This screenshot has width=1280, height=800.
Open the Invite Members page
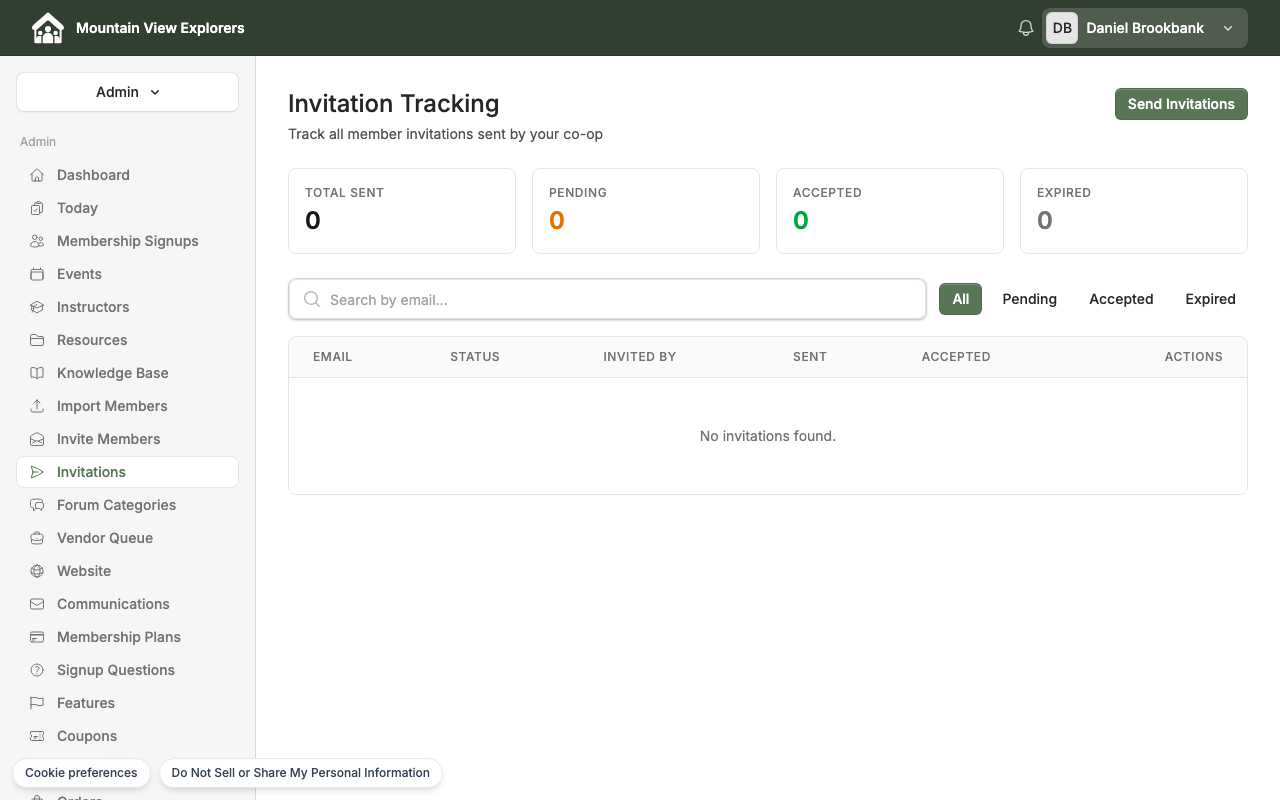(127, 439)
